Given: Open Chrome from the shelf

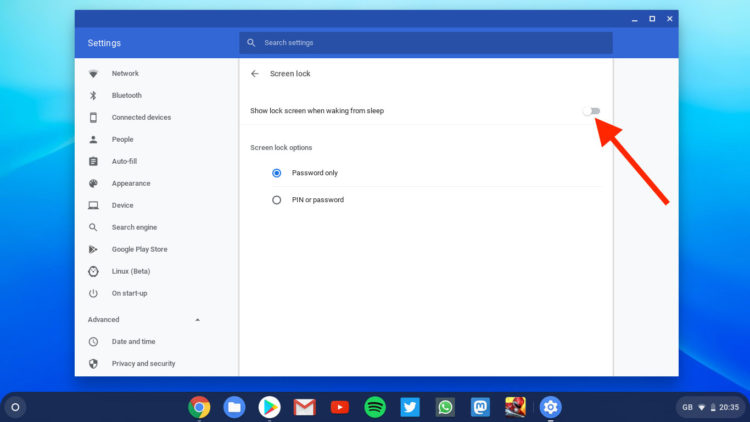Looking at the screenshot, I should 199,407.
